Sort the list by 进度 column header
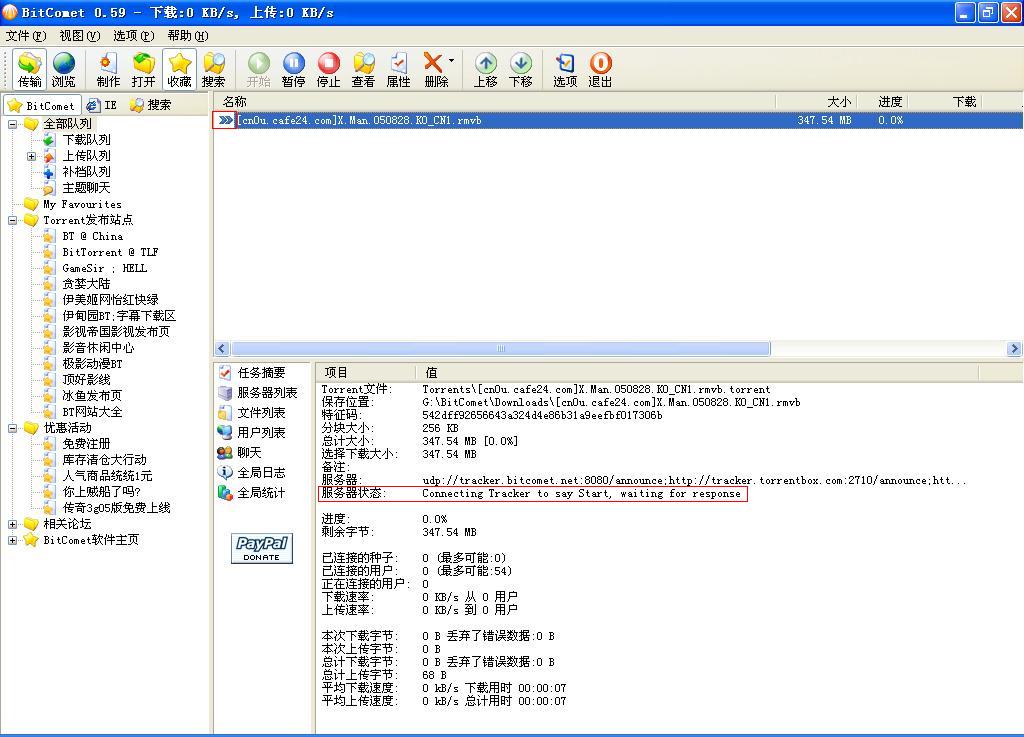This screenshot has width=1024, height=737. (x=882, y=102)
